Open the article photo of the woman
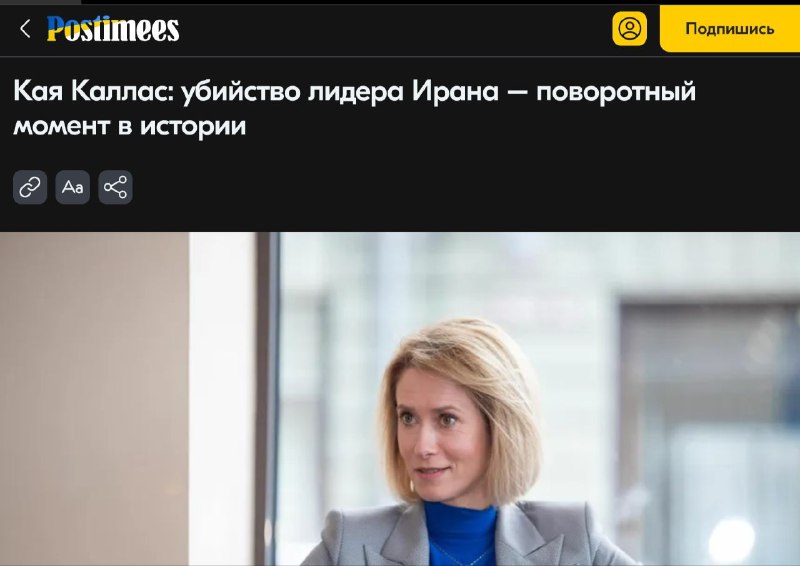The height and width of the screenshot is (566, 800). pyautogui.click(x=400, y=399)
